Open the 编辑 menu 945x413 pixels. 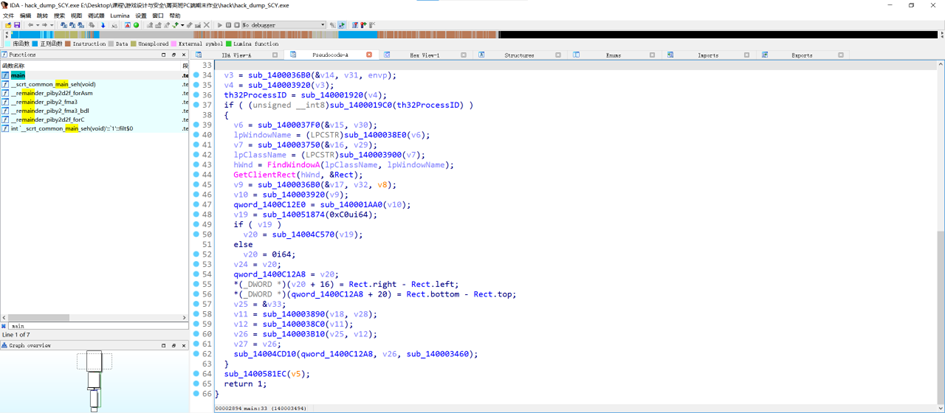25,15
